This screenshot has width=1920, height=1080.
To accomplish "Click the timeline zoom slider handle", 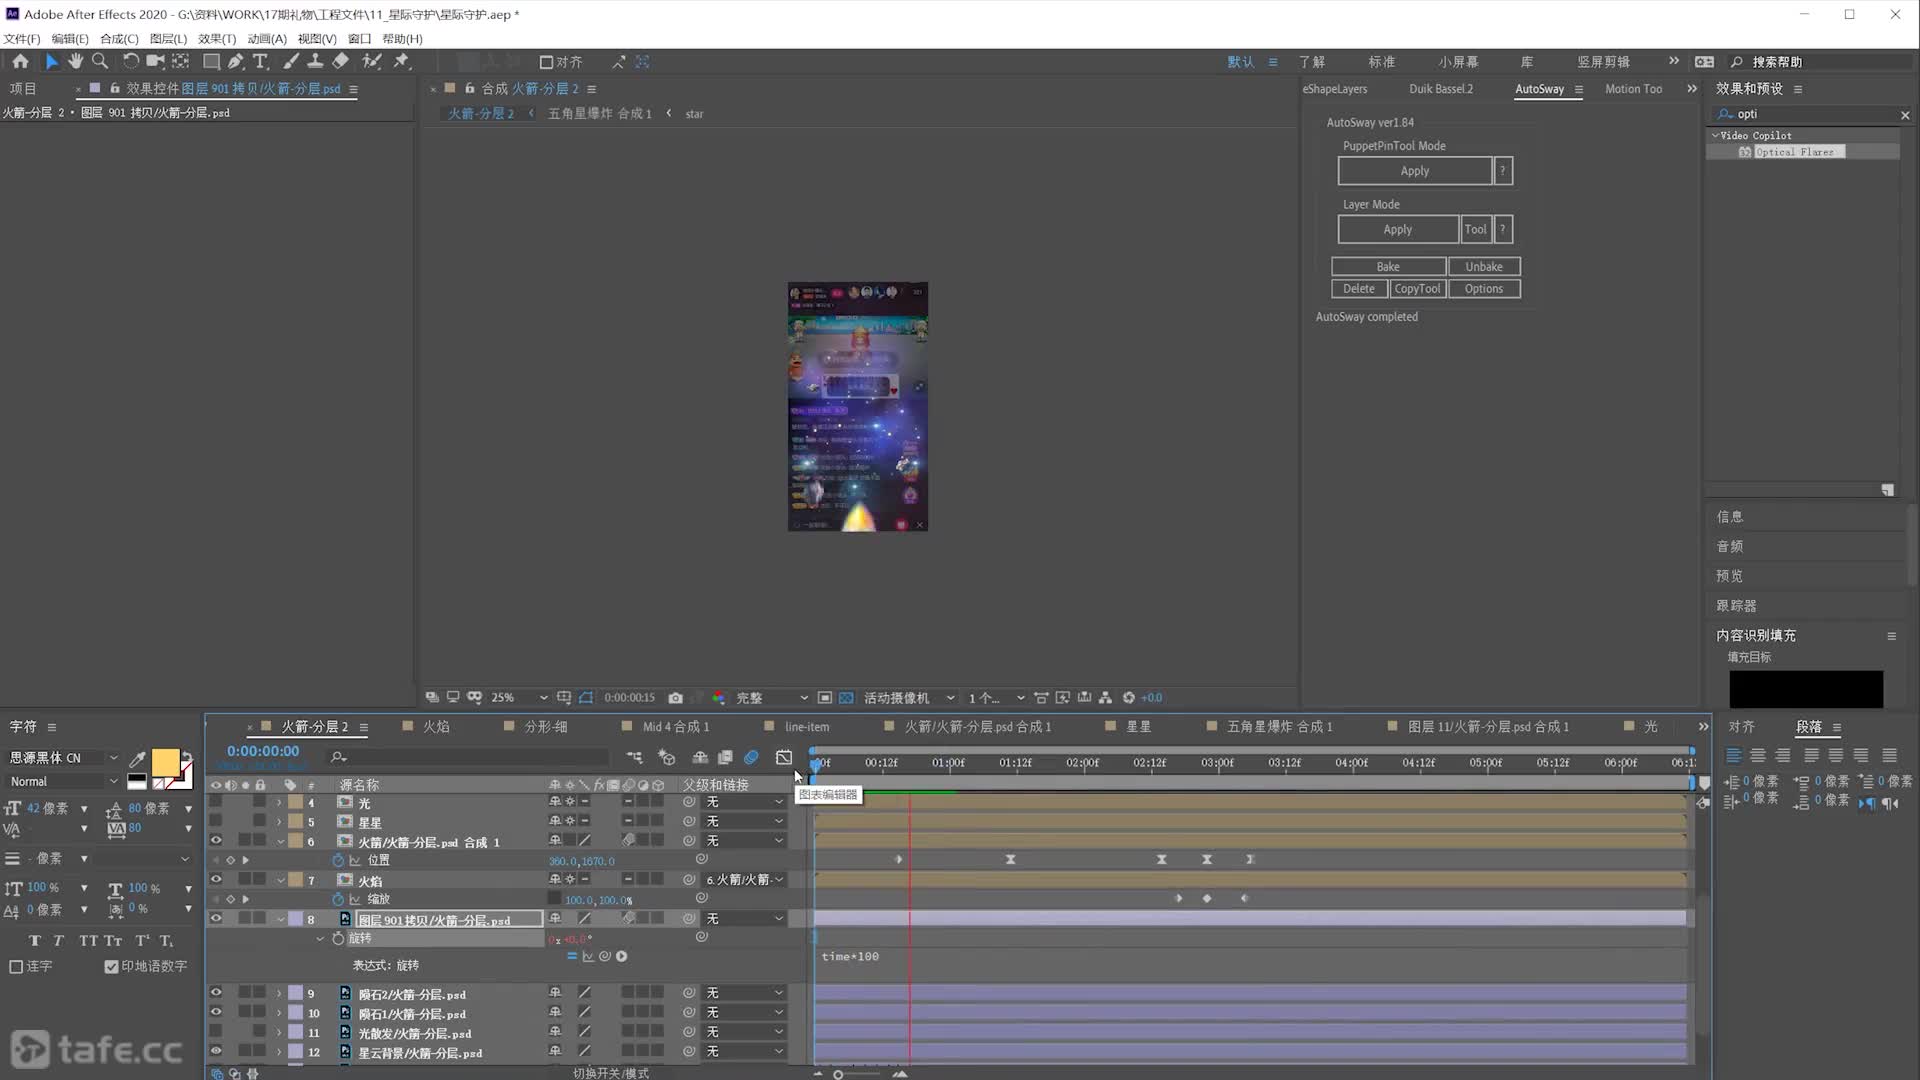I will 838,1074.
